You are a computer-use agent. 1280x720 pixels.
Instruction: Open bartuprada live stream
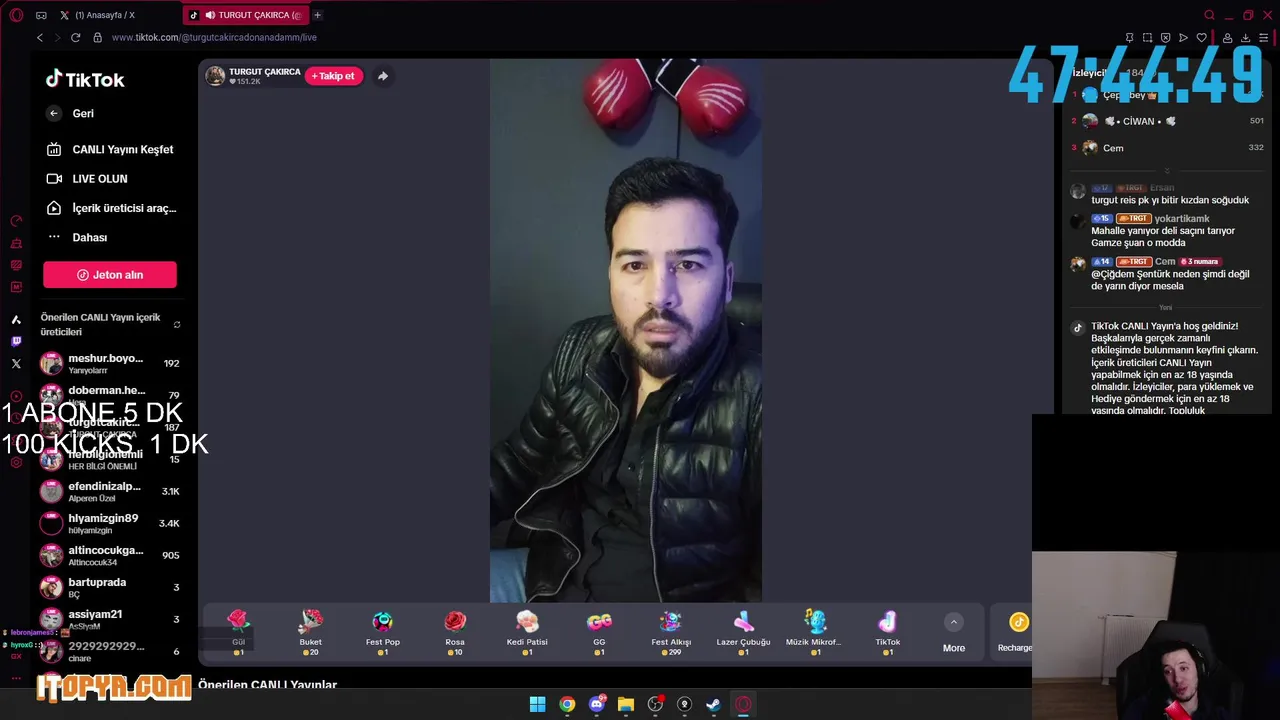pos(109,587)
